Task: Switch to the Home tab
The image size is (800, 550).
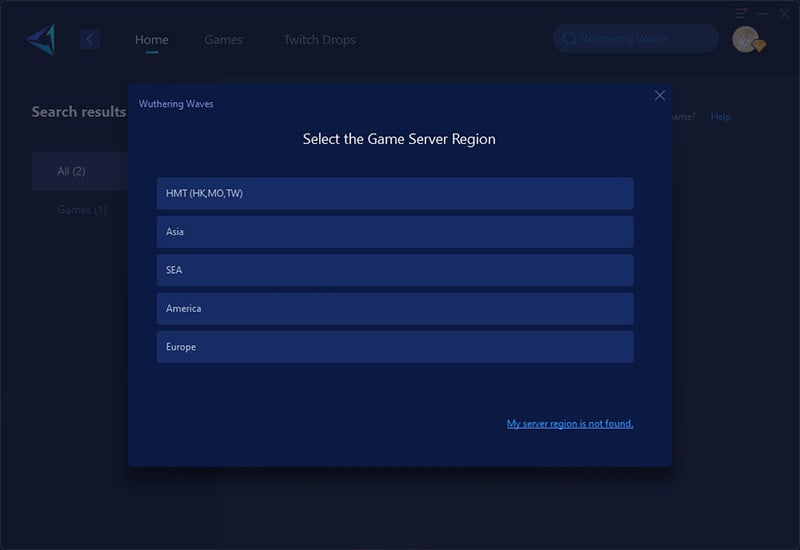Action: point(152,40)
